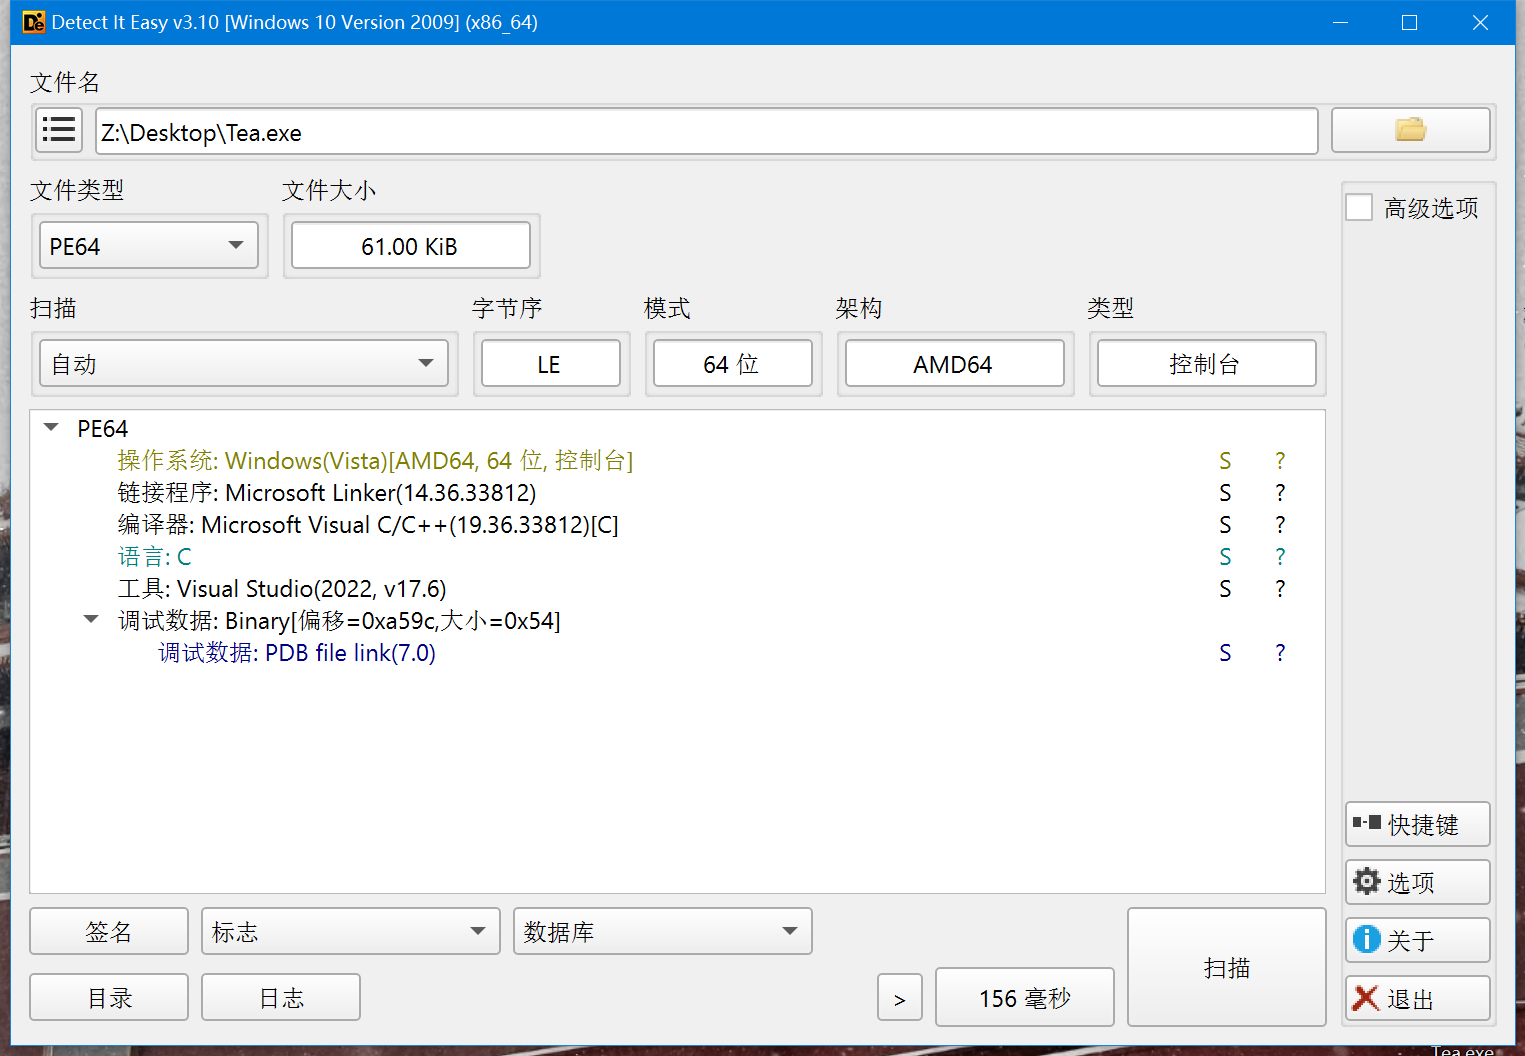Open the 自动 scan mode dropdown

(244, 363)
